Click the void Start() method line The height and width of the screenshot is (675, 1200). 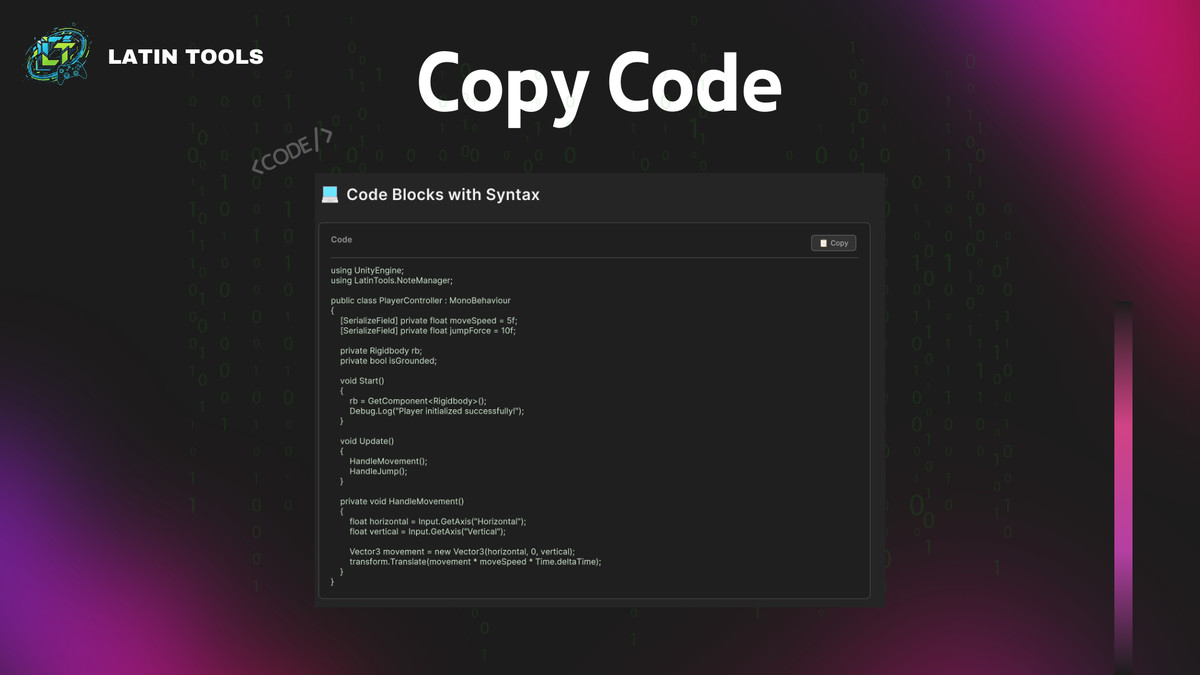pos(362,380)
